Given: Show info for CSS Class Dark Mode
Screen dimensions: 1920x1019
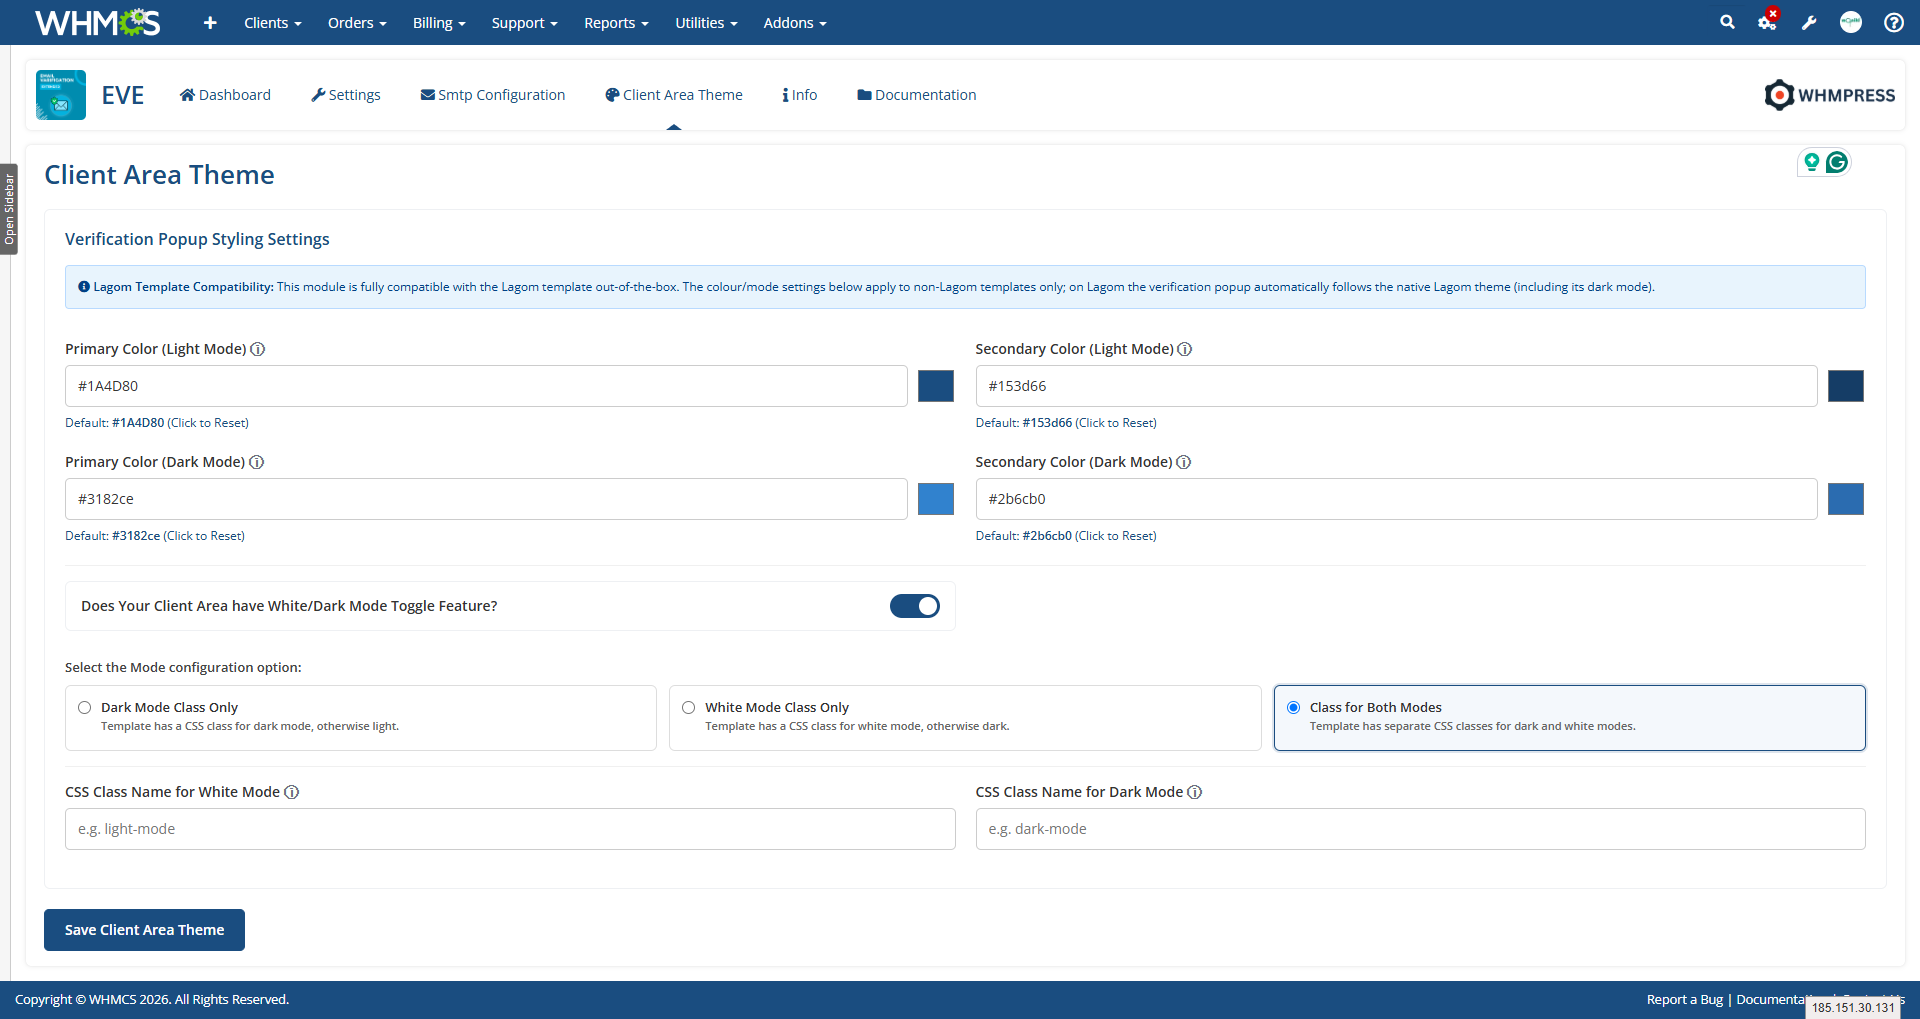Looking at the screenshot, I should (x=1195, y=792).
